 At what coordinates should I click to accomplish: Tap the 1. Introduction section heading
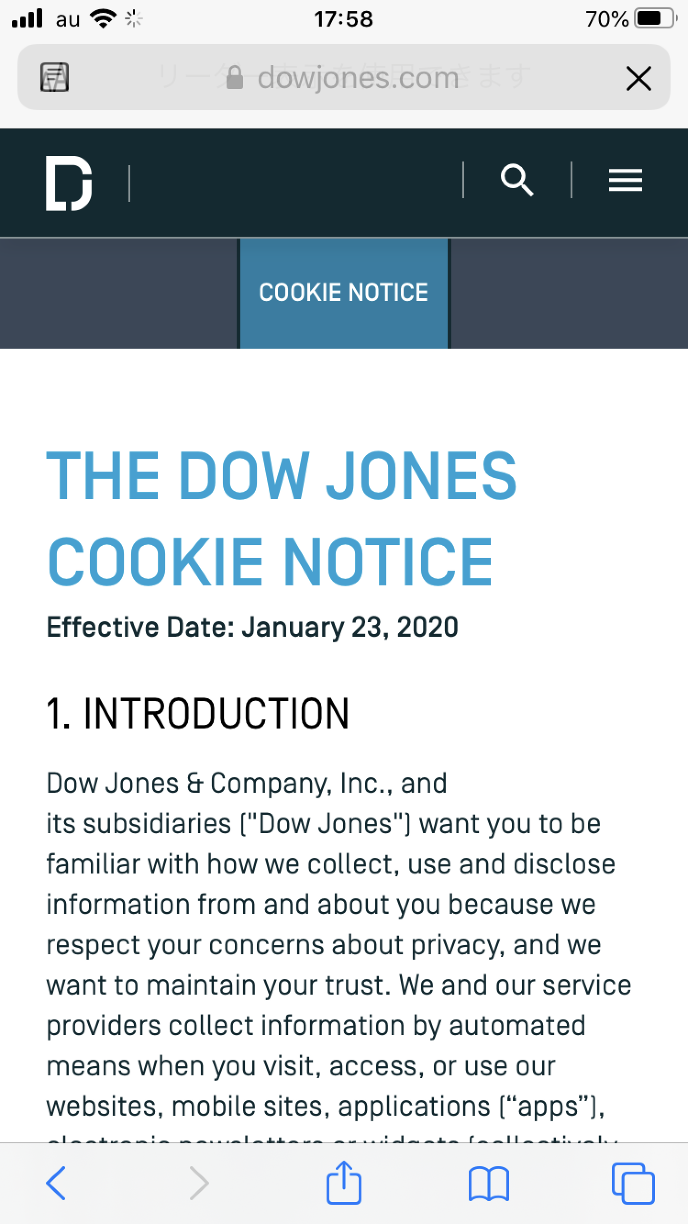(x=198, y=714)
